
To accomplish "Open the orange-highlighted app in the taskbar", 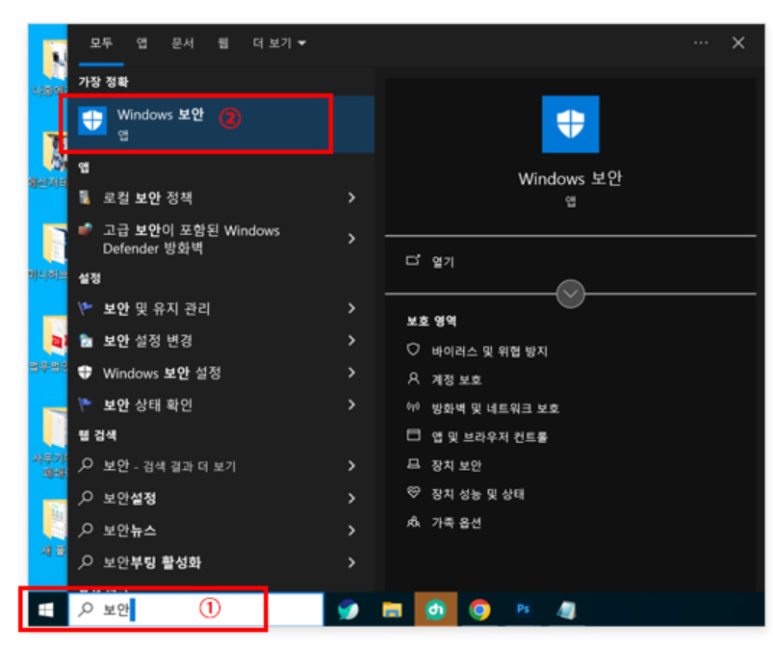I will 436,610.
